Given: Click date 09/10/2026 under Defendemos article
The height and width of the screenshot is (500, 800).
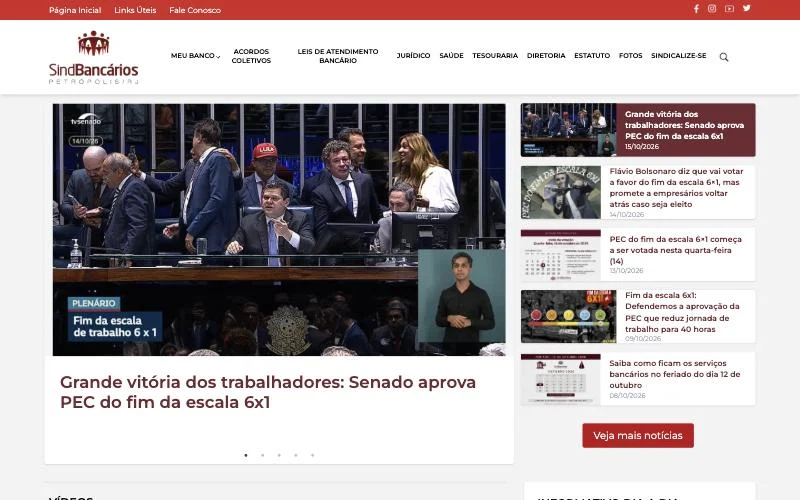Looking at the screenshot, I should pos(643,339).
